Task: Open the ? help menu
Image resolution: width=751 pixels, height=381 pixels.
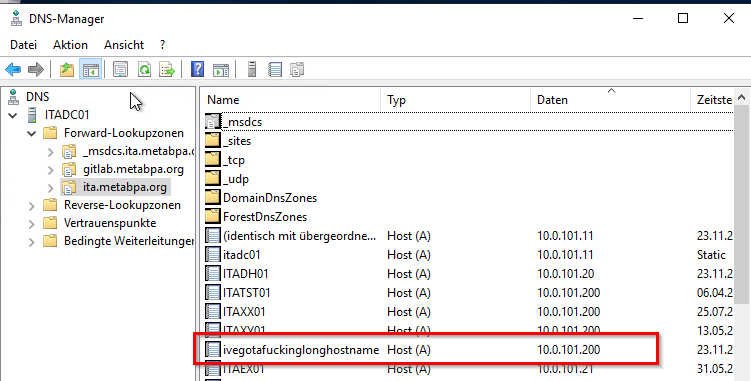Action: pyautogui.click(x=162, y=45)
